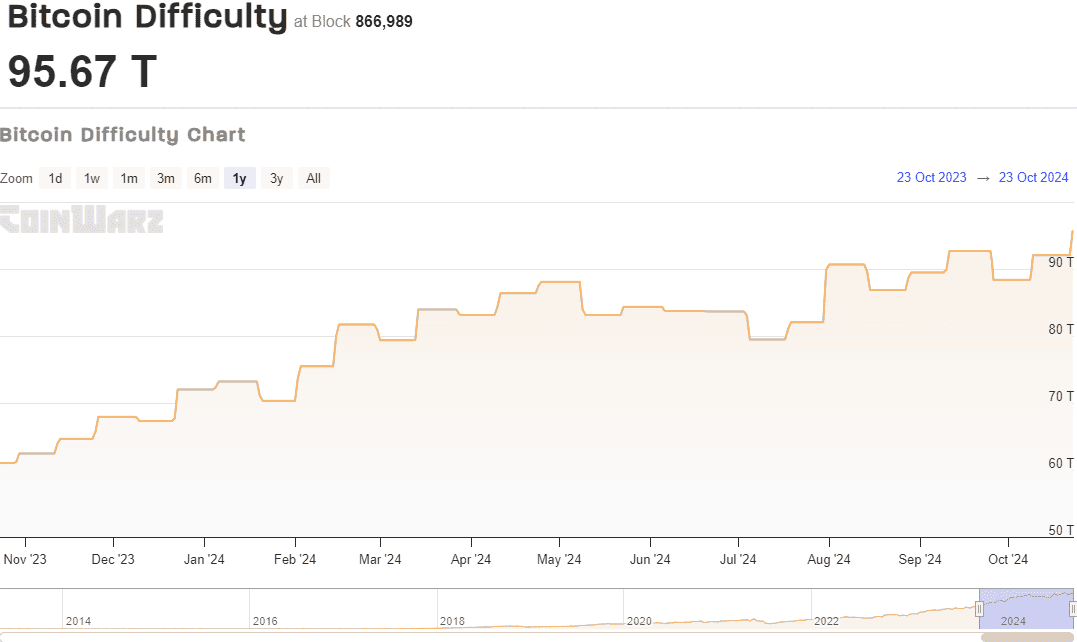Click the Bitcoin Difficulty Chart heading
This screenshot has width=1077, height=642.
123,135
